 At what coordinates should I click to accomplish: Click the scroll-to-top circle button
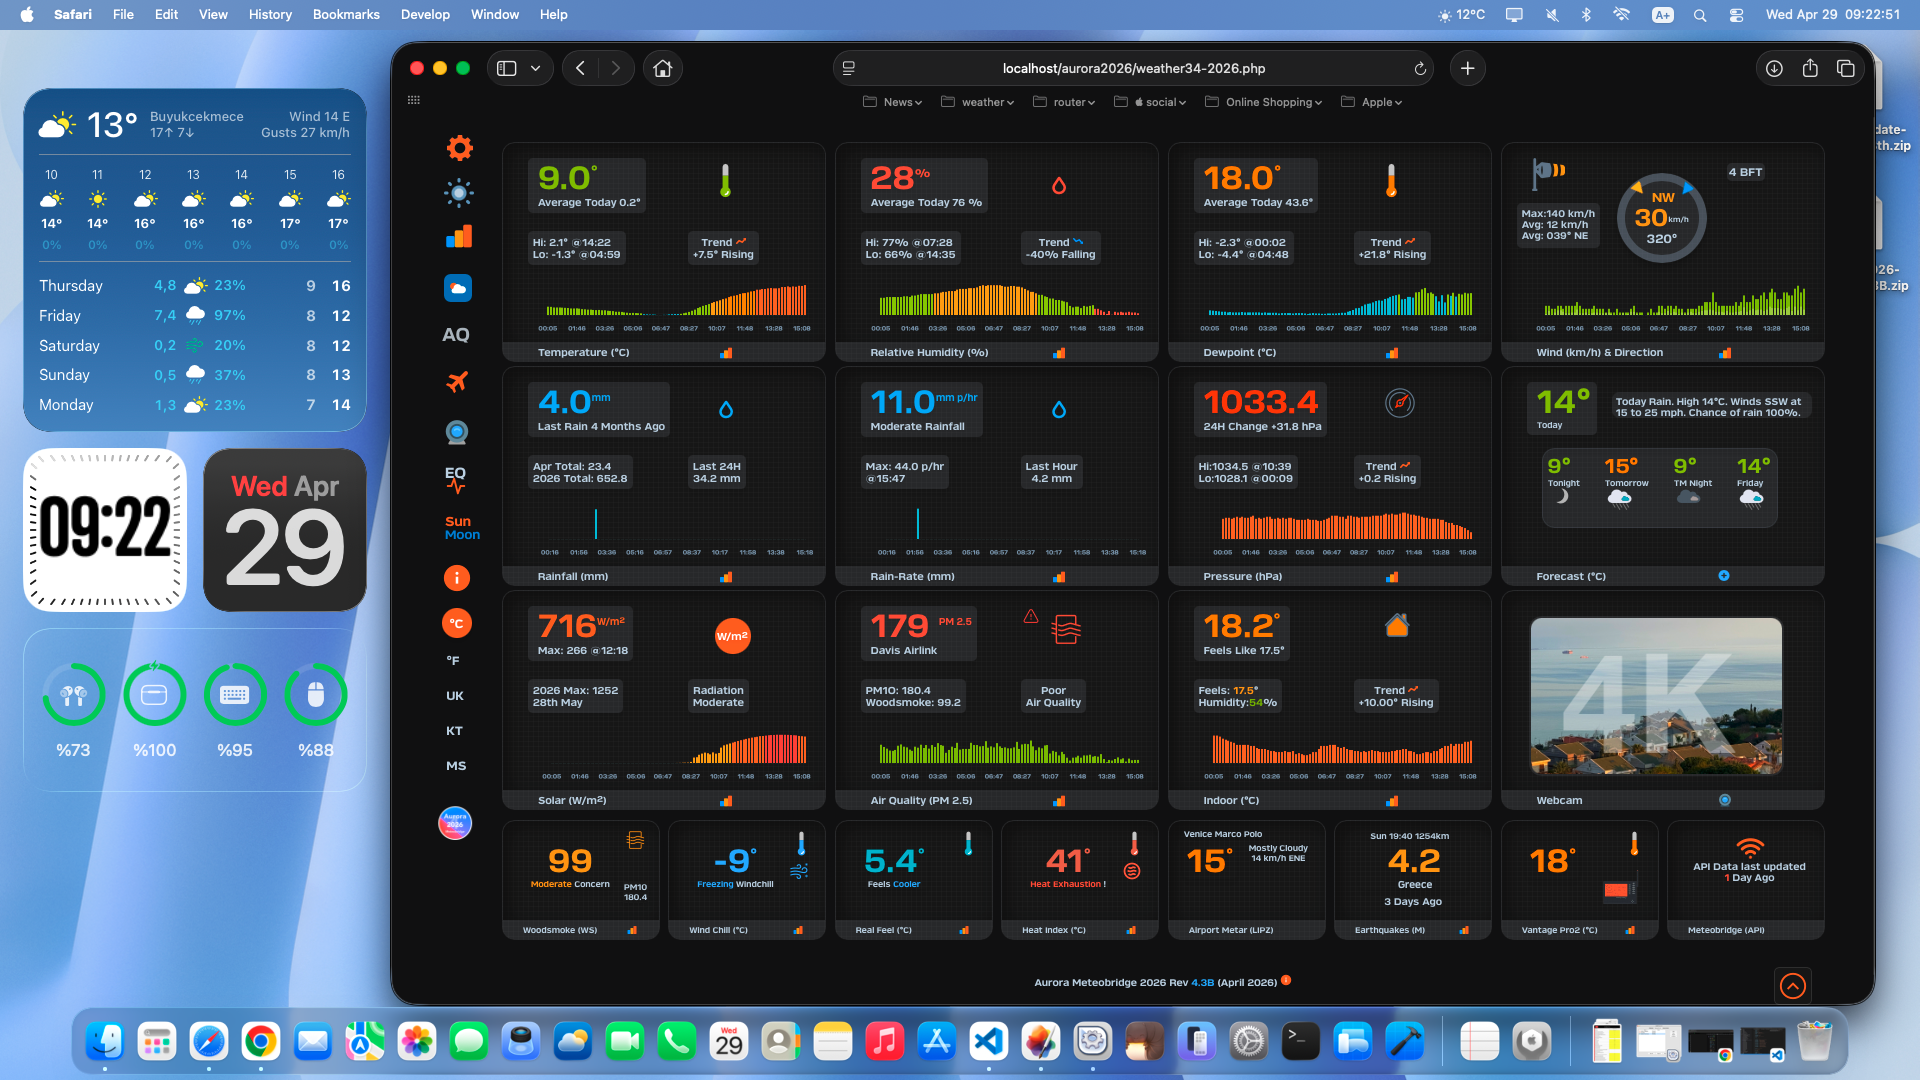[x=1792, y=986]
